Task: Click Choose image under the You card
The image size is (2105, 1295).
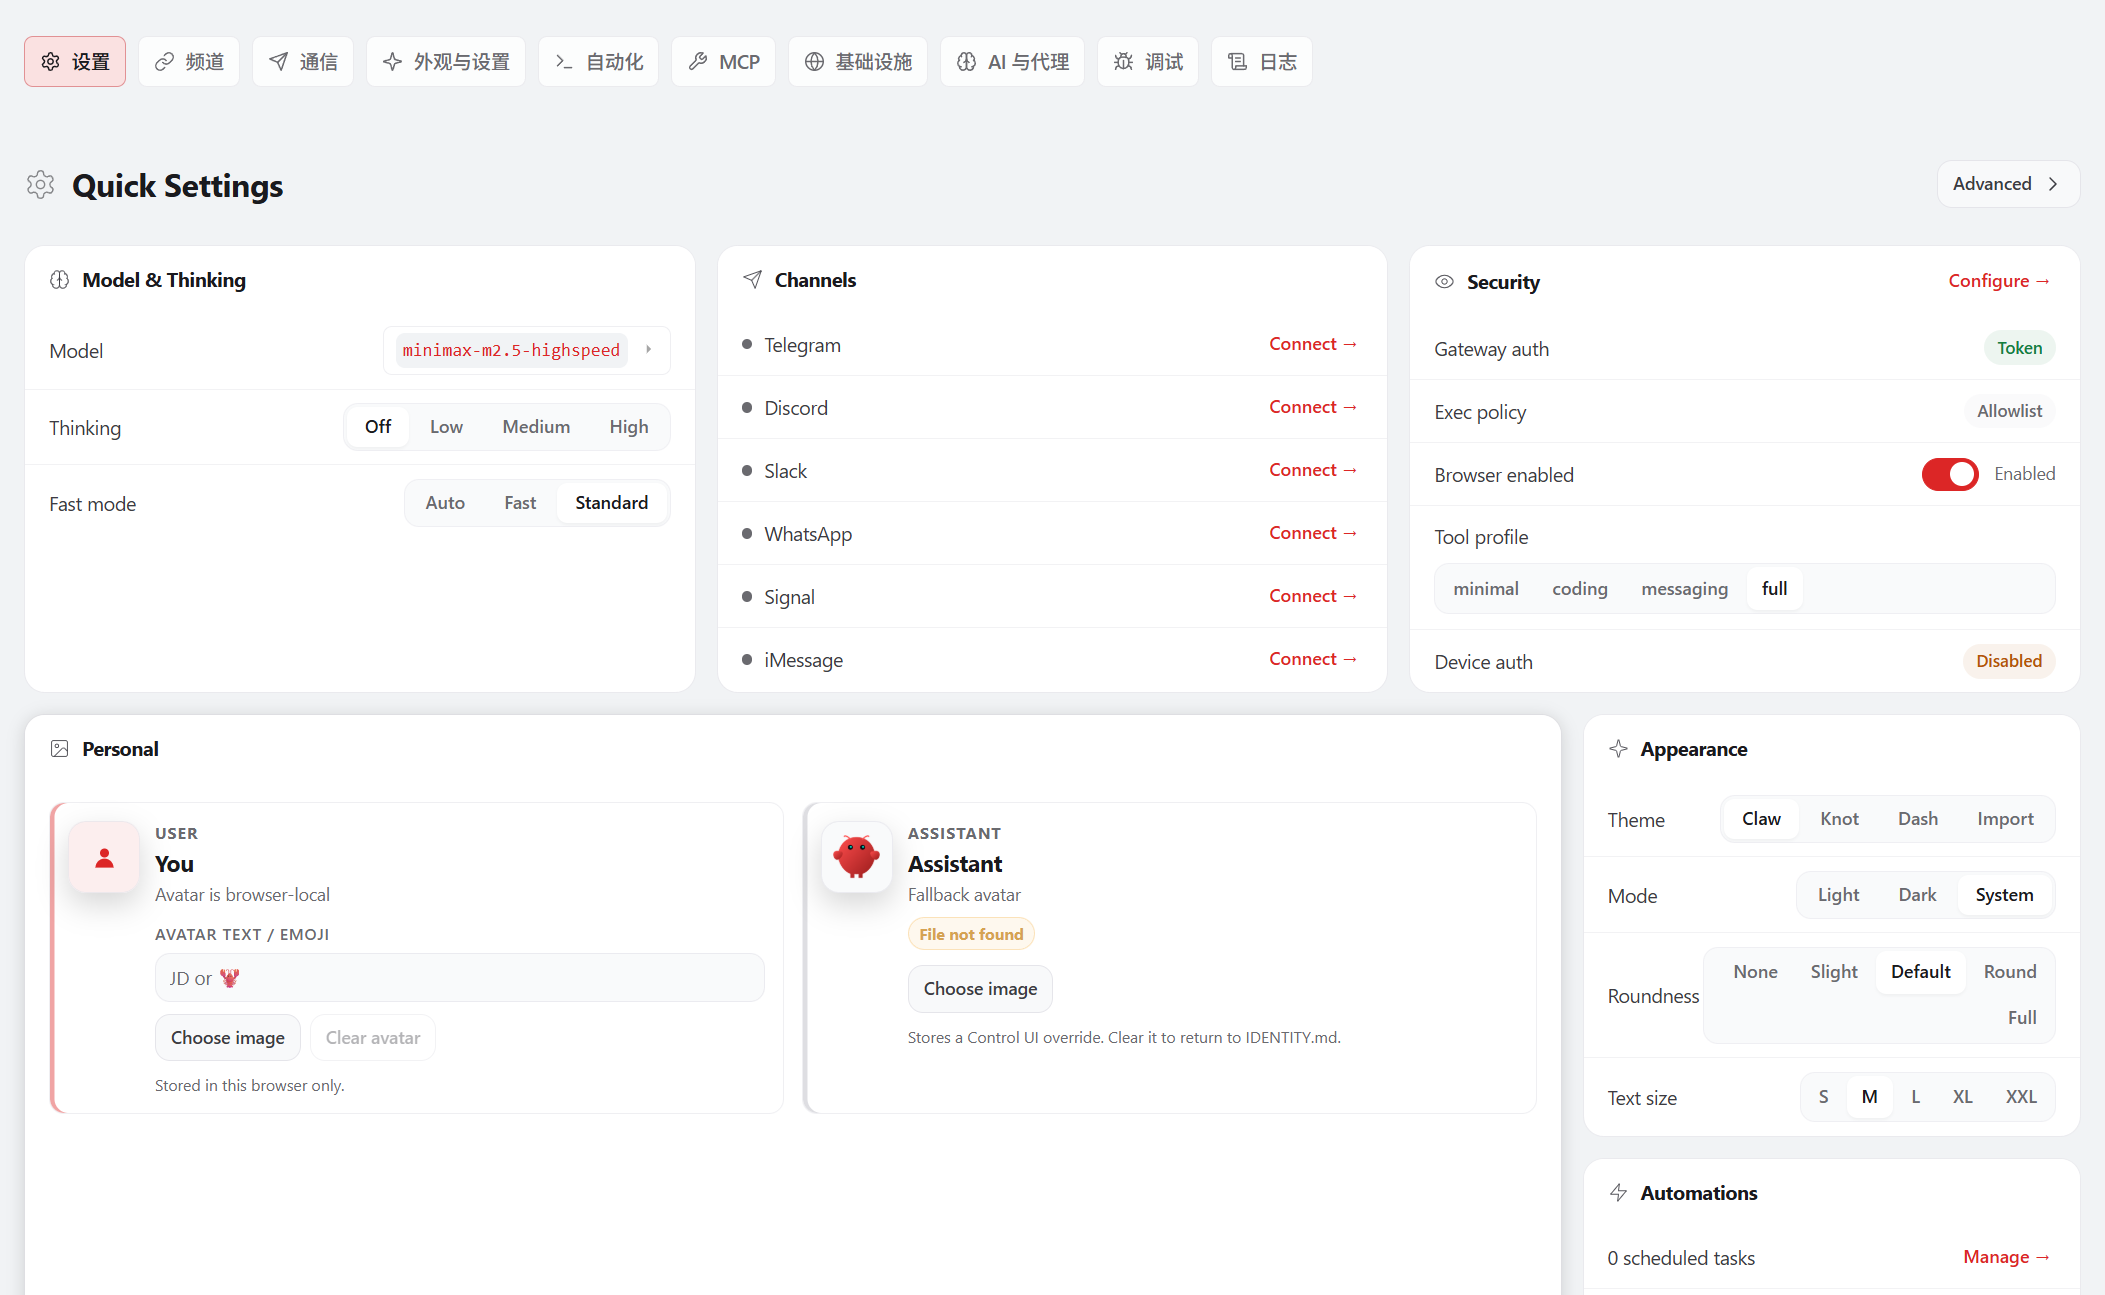Action: (x=228, y=1038)
